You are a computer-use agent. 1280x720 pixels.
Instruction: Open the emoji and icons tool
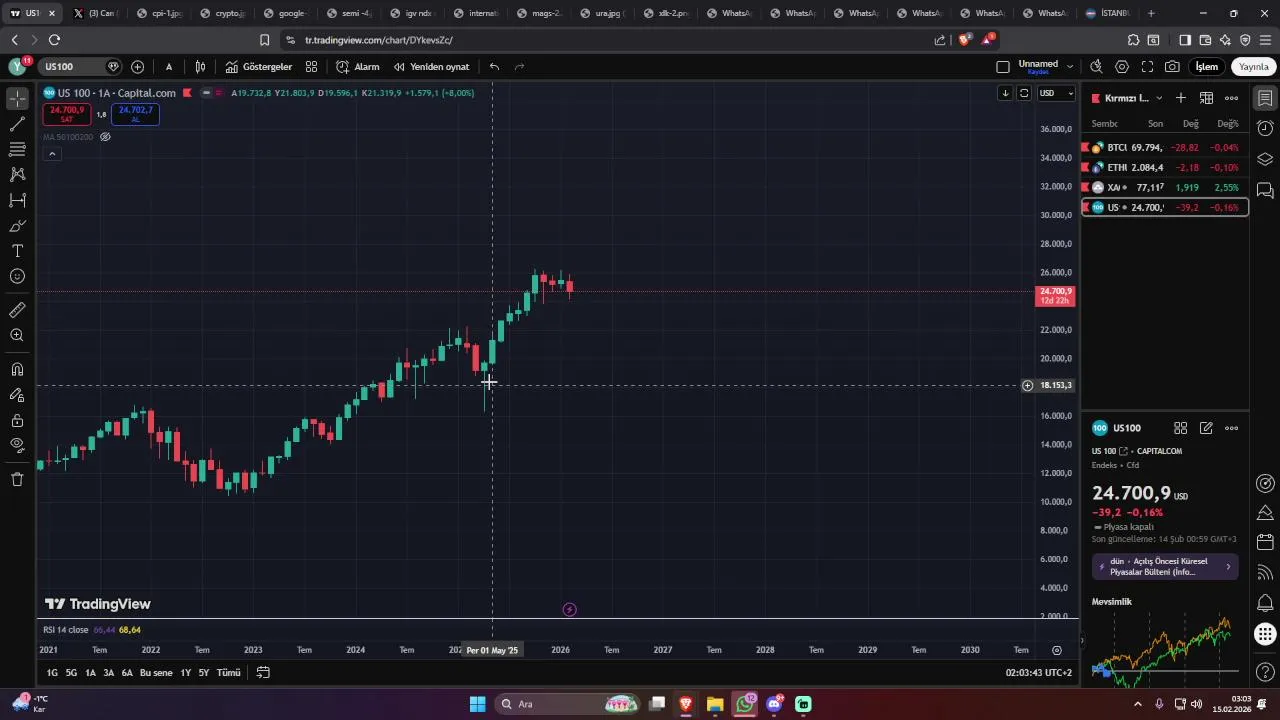tap(17, 276)
